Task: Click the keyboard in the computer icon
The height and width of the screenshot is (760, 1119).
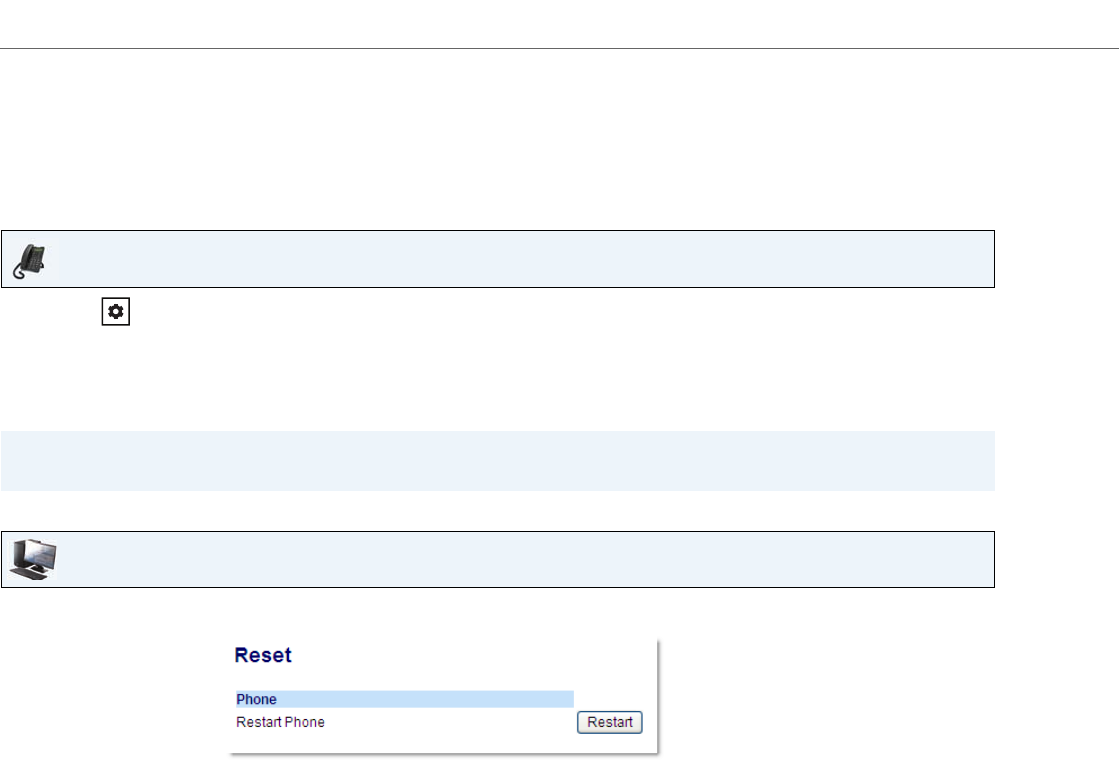Action: click(28, 575)
